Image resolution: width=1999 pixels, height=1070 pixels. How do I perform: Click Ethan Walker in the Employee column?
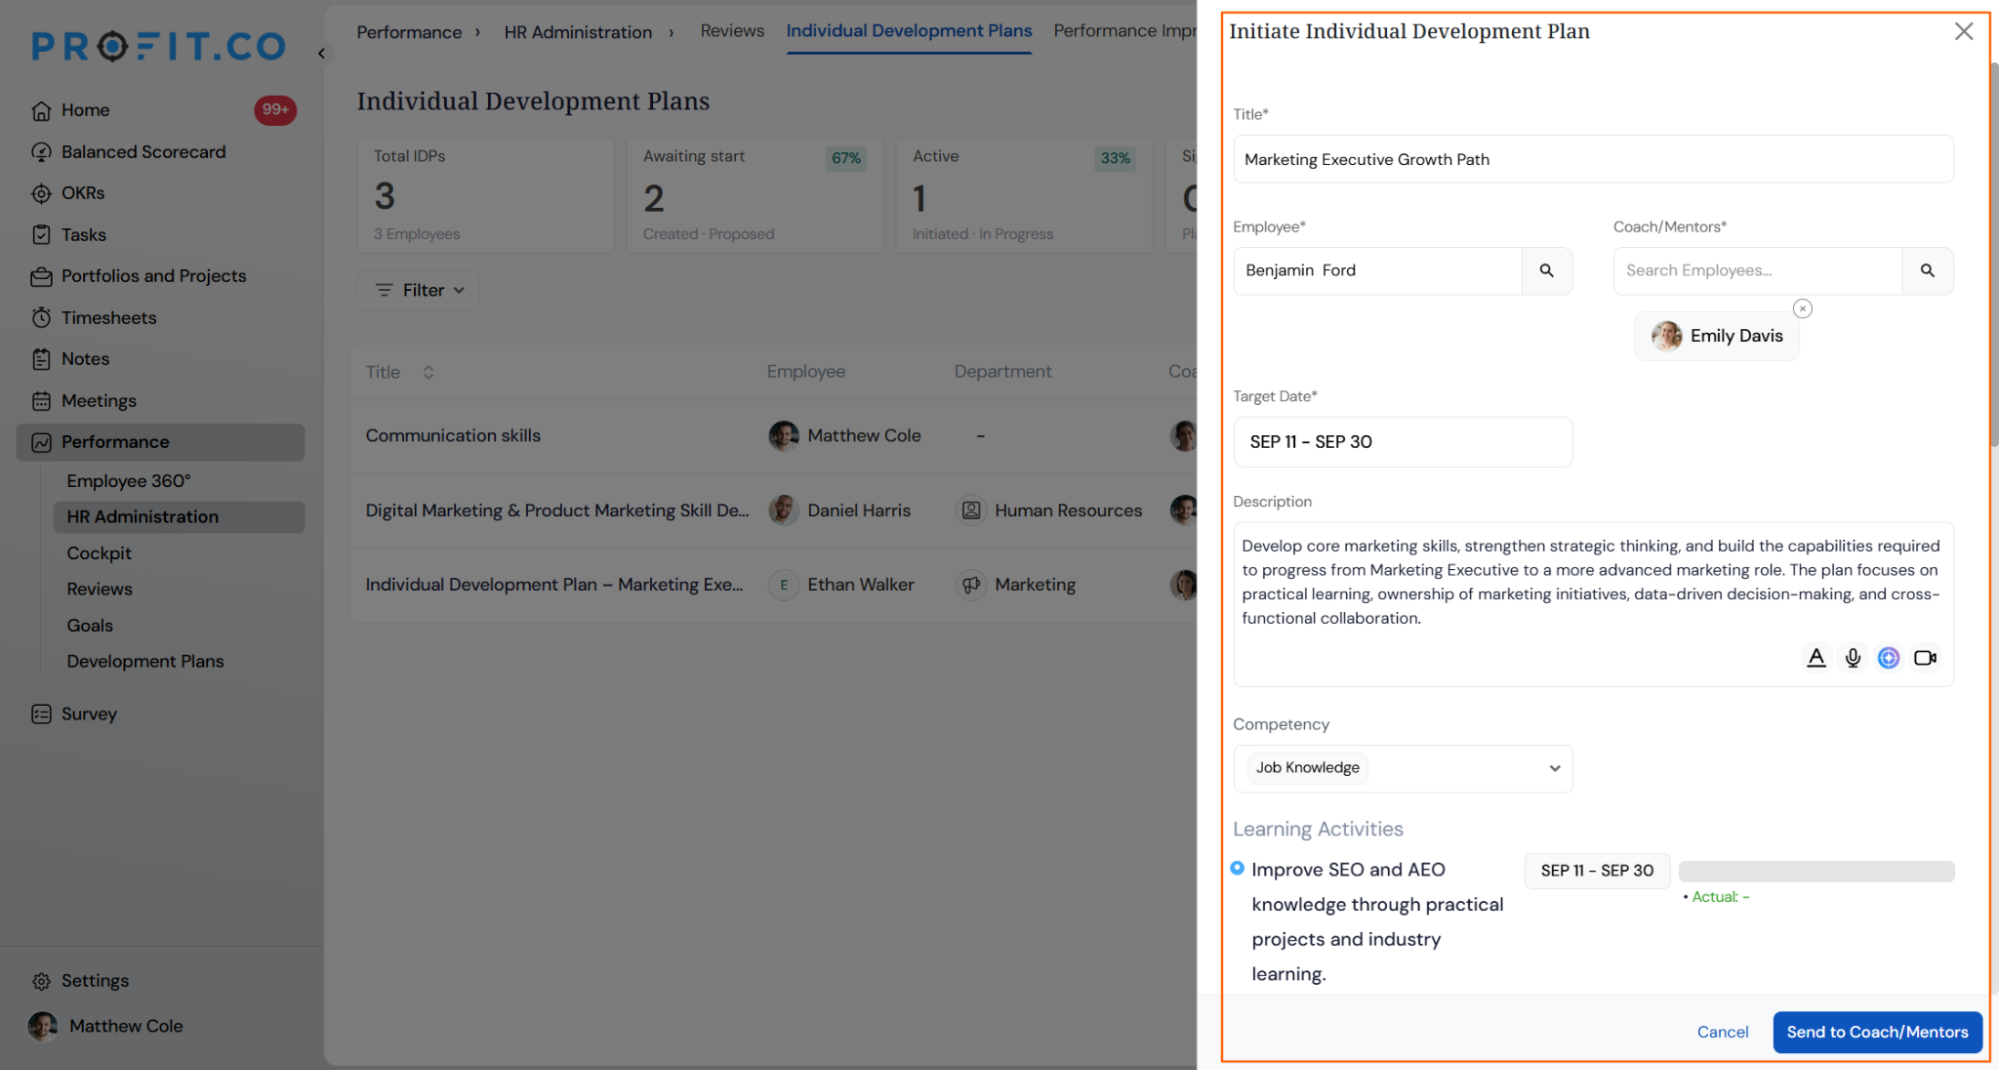[841, 585]
